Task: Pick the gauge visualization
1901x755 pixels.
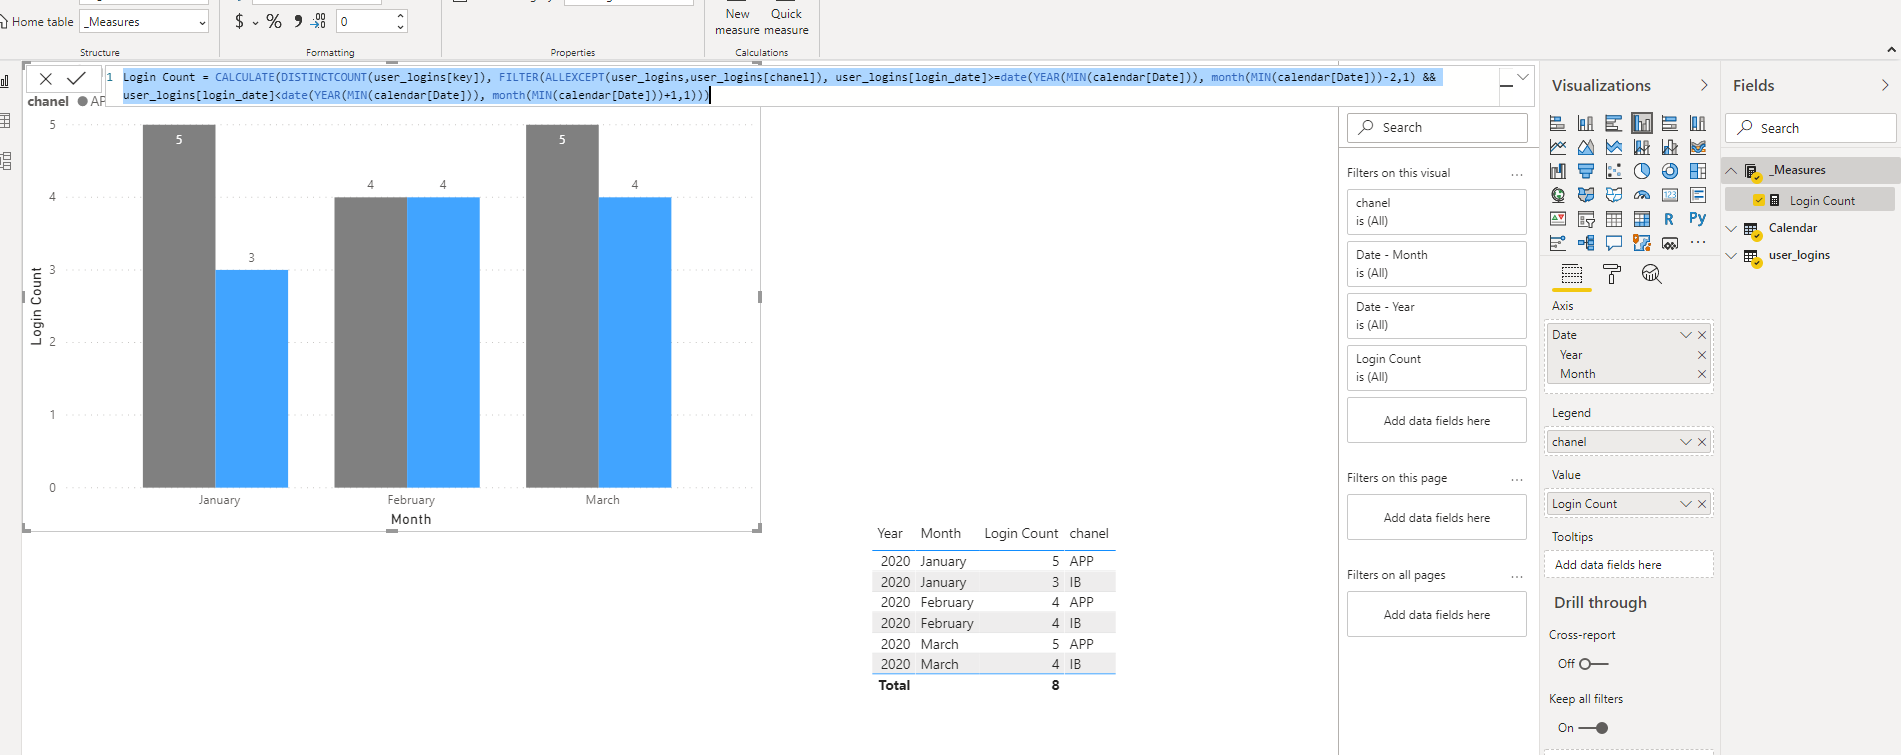Action: click(x=1642, y=195)
